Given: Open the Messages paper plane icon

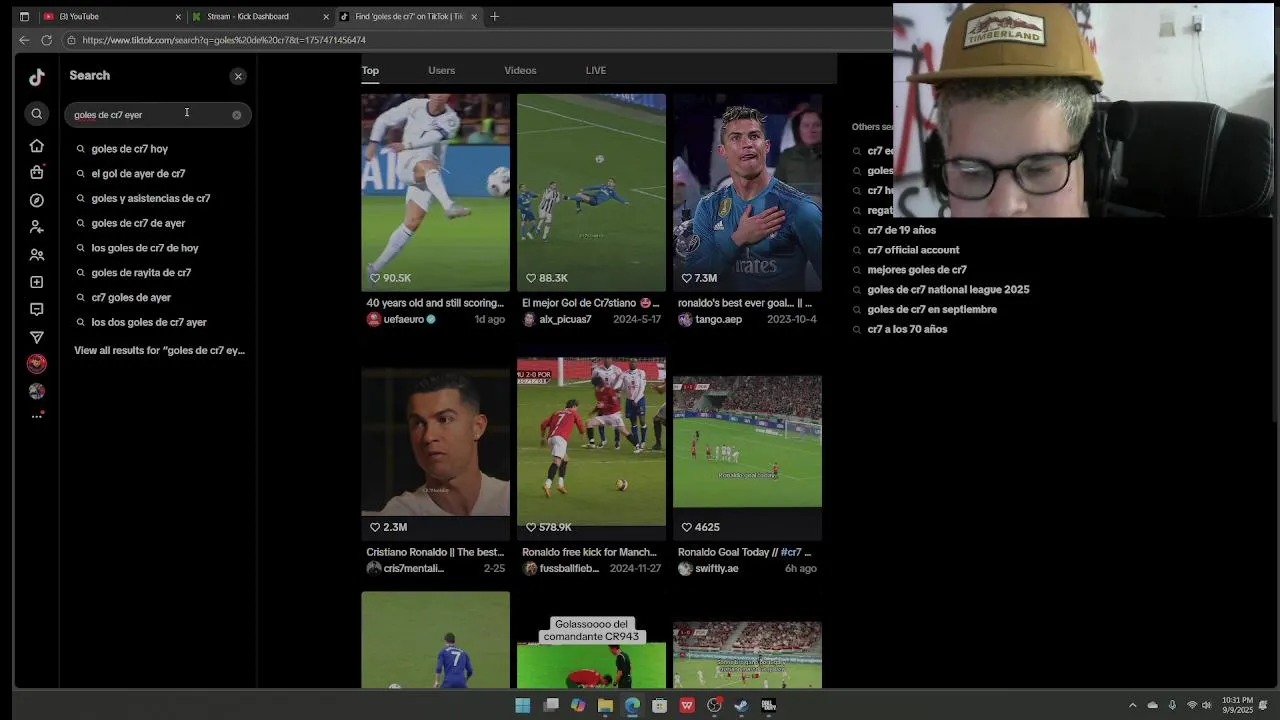Looking at the screenshot, I should pyautogui.click(x=37, y=337).
